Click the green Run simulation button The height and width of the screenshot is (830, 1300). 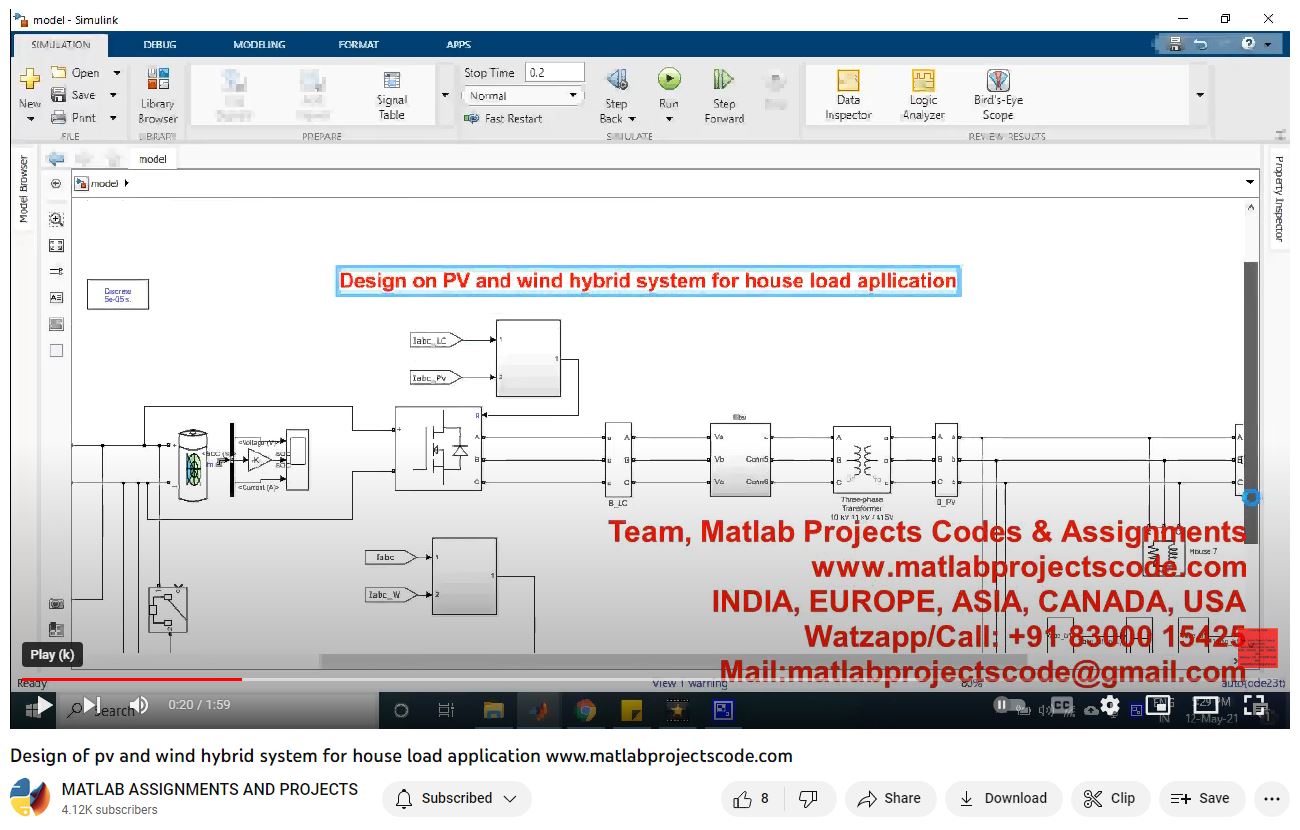click(669, 80)
